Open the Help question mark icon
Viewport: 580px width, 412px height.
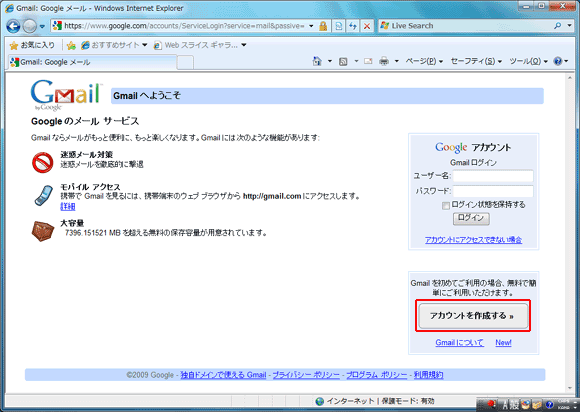[x=557, y=61]
